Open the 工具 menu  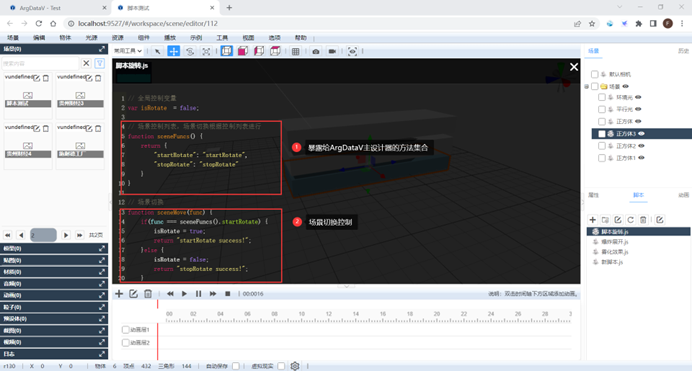coord(222,38)
